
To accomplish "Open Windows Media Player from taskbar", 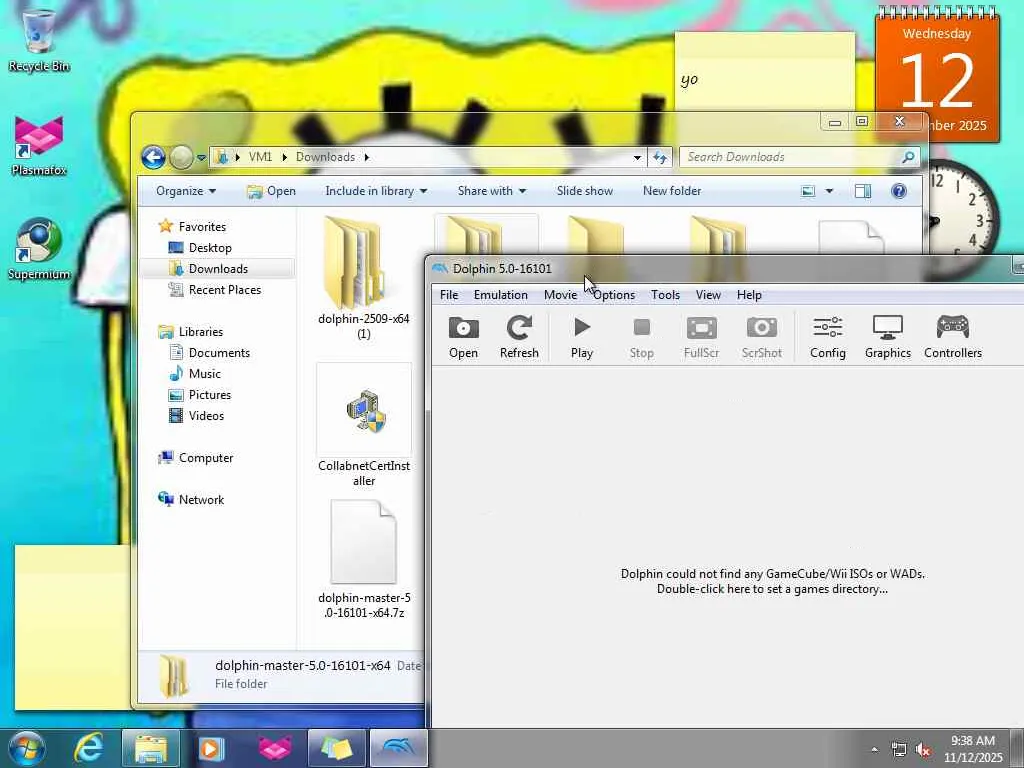I will click(x=211, y=748).
